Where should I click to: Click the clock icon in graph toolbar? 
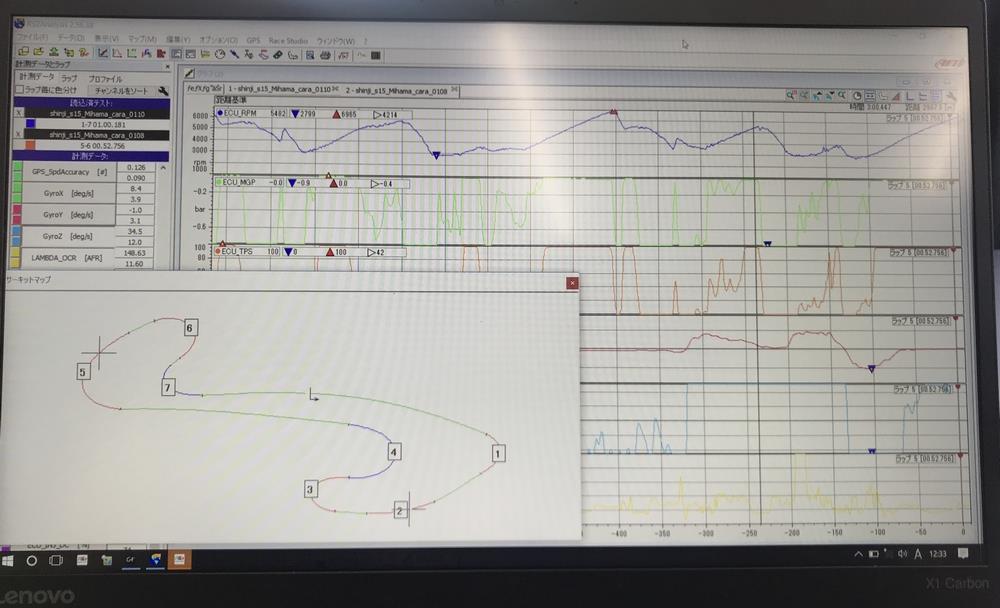[857, 96]
